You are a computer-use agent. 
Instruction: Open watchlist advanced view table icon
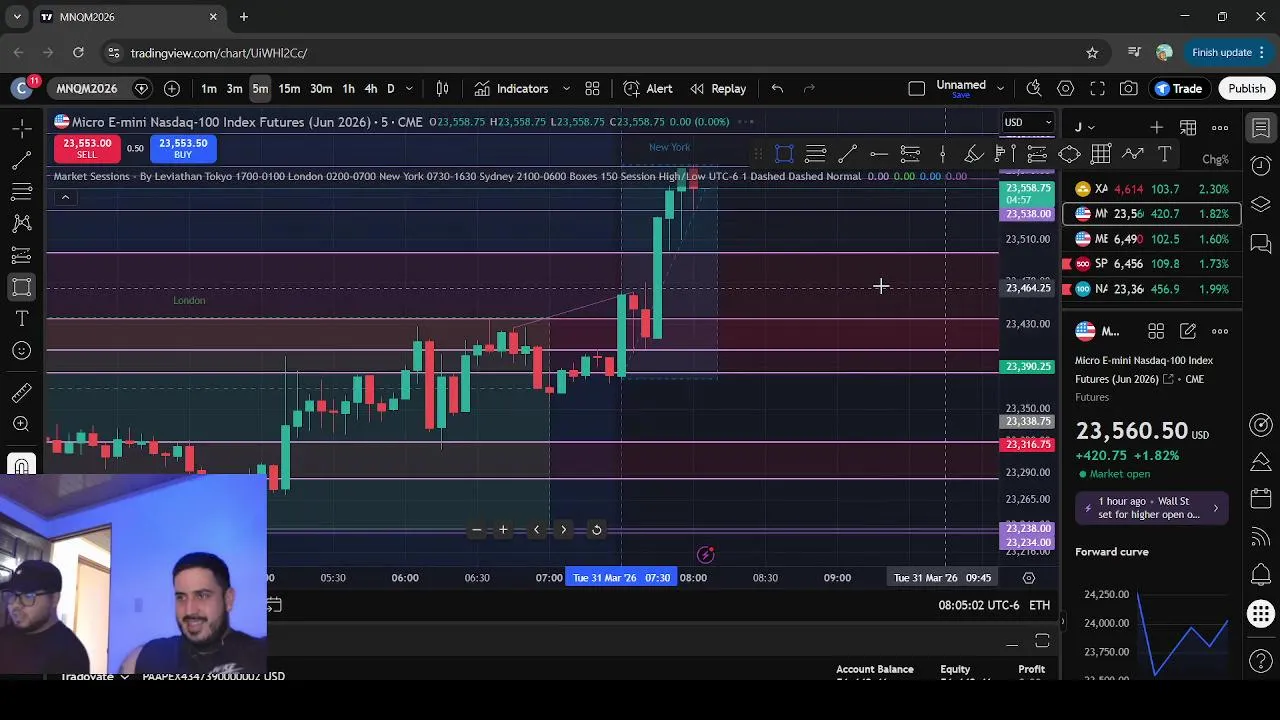coord(1188,127)
